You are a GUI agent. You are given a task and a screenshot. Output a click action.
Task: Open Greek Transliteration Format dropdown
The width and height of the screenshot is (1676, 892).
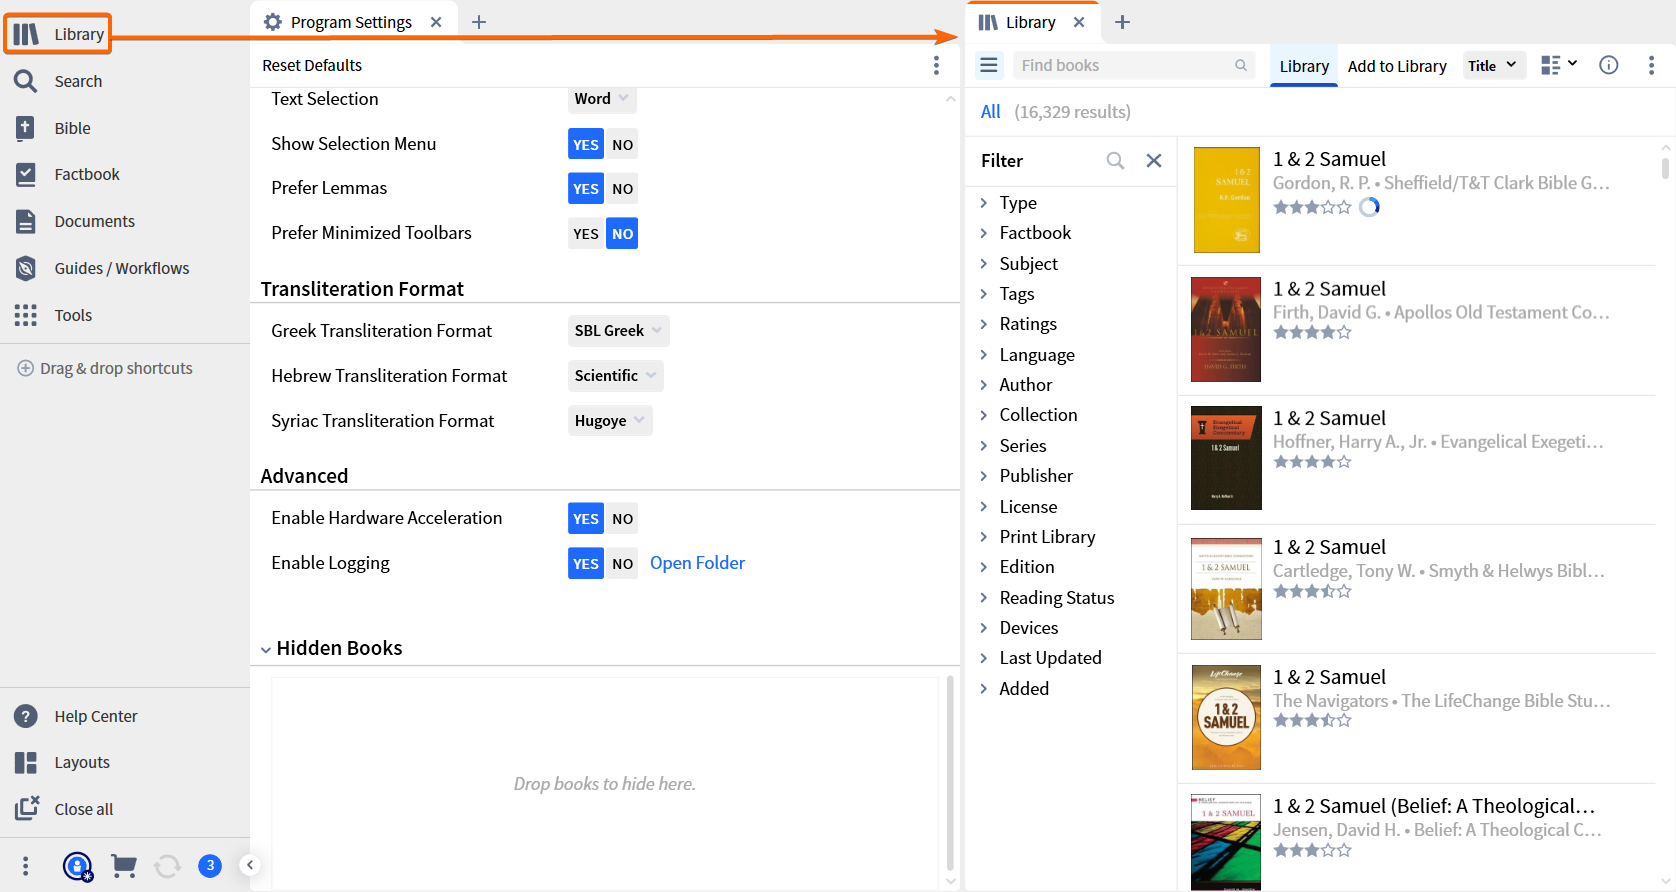point(618,331)
